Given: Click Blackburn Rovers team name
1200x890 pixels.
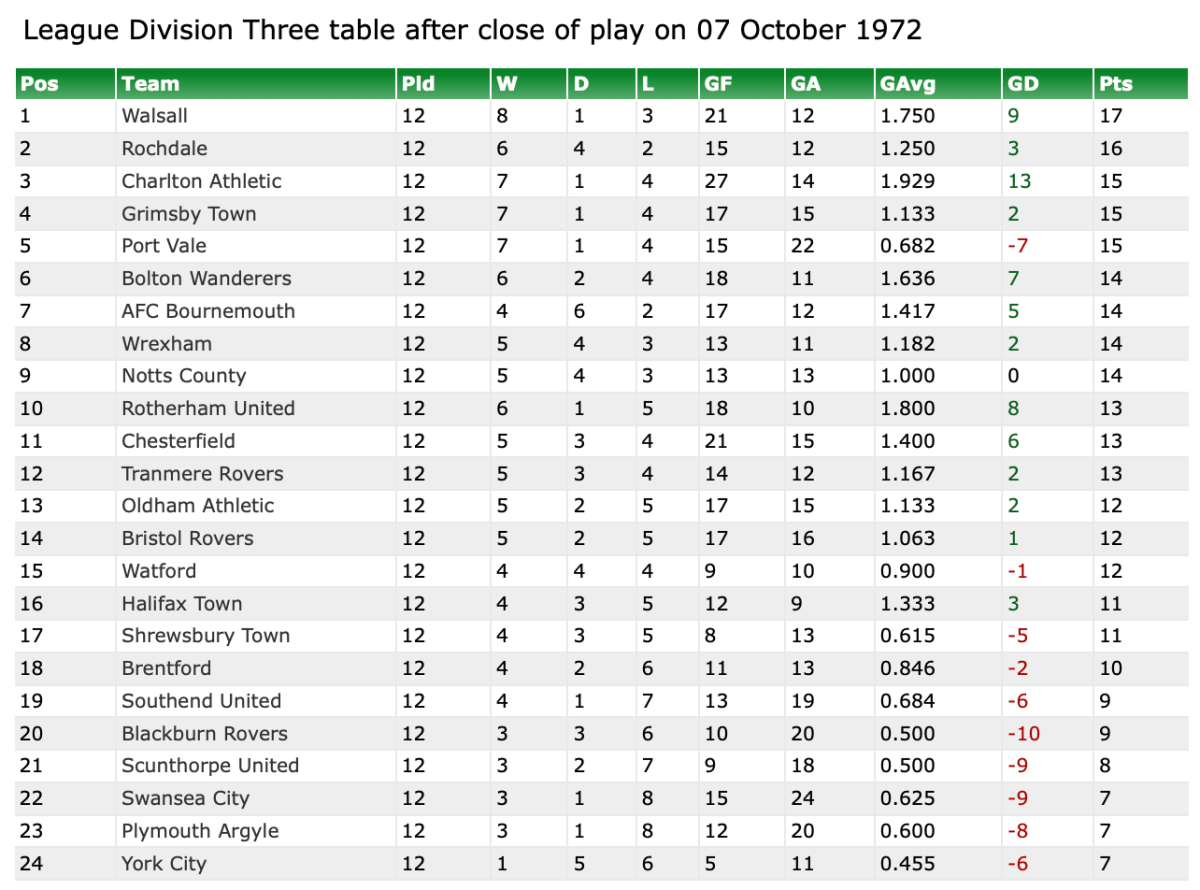Looking at the screenshot, I should [x=204, y=733].
